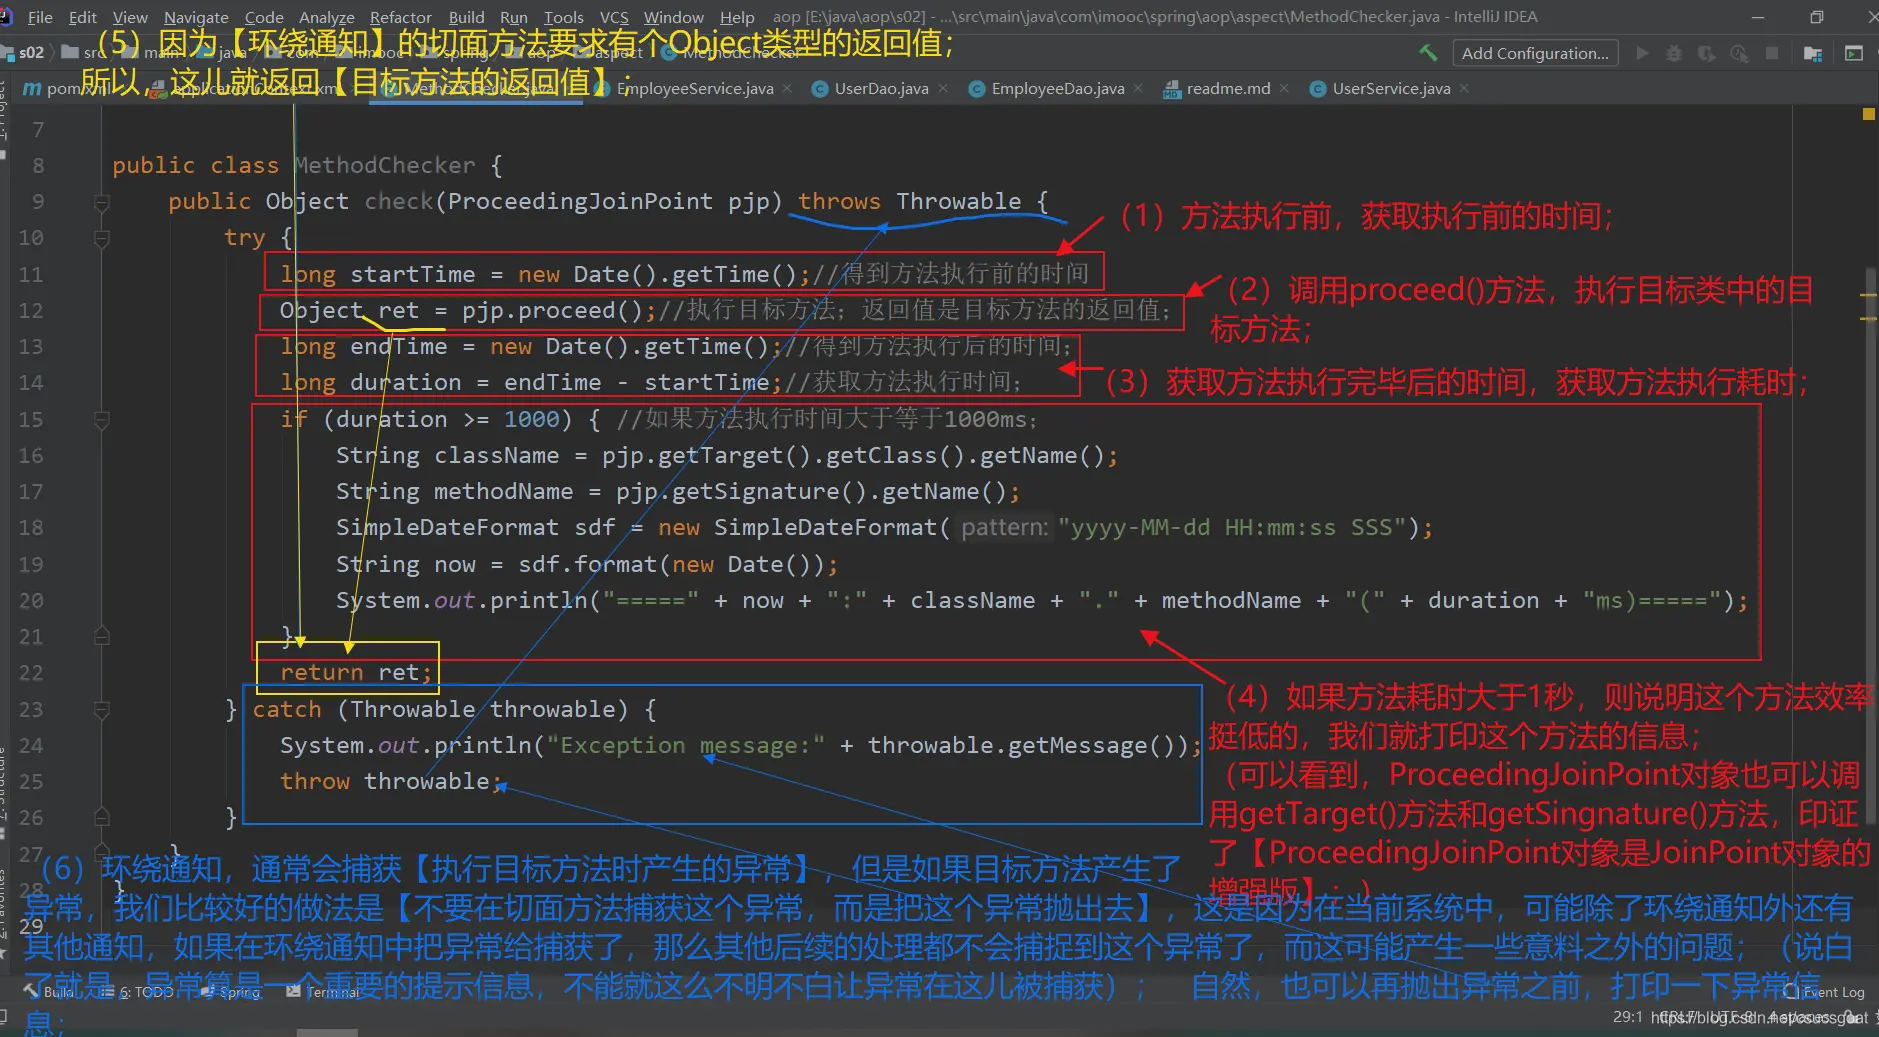
Task: Close the readme.md tab
Action: [x=1284, y=88]
